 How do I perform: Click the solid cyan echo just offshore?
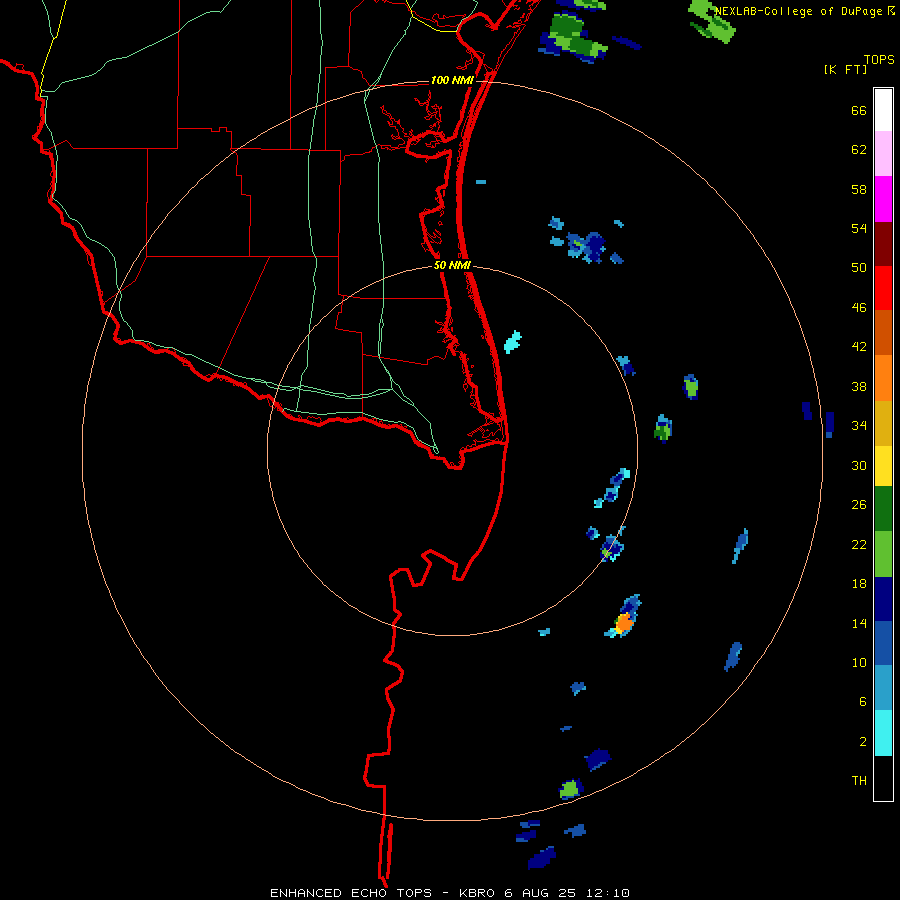[513, 342]
